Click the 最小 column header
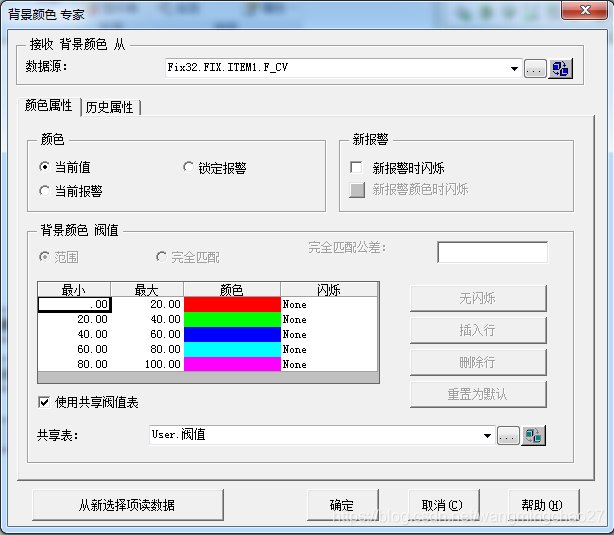Viewport: 614px width, 535px height. click(74, 289)
